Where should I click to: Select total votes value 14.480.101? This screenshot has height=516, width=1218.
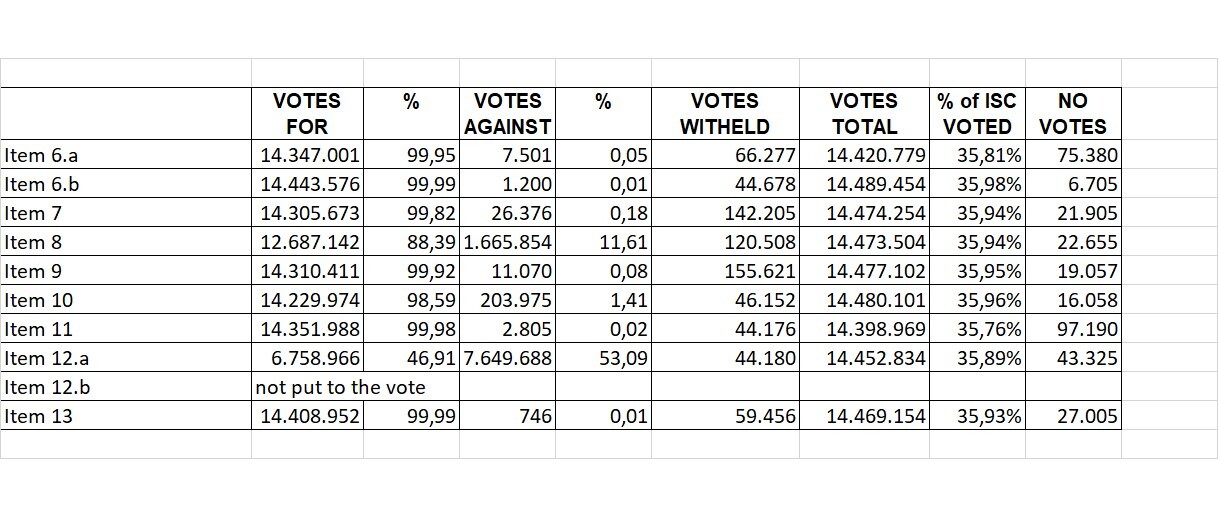pos(878,301)
